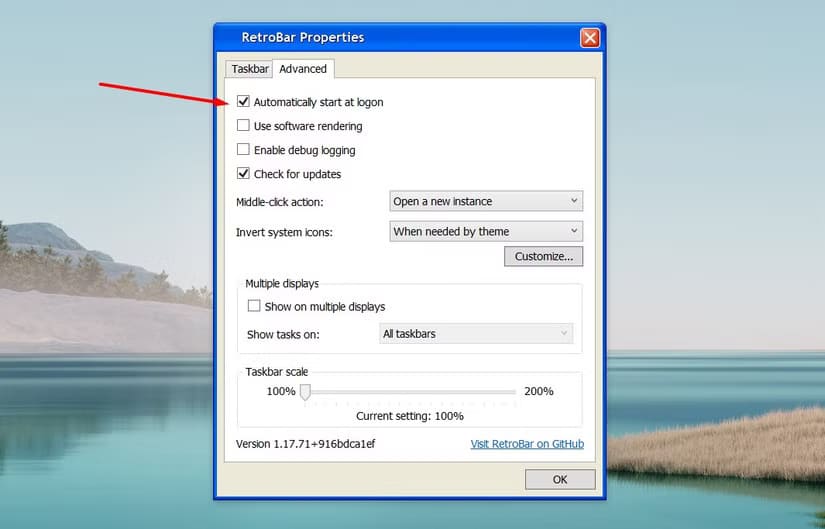The width and height of the screenshot is (825, 529).
Task: Click the Multiple displays group heading
Action: (282, 284)
